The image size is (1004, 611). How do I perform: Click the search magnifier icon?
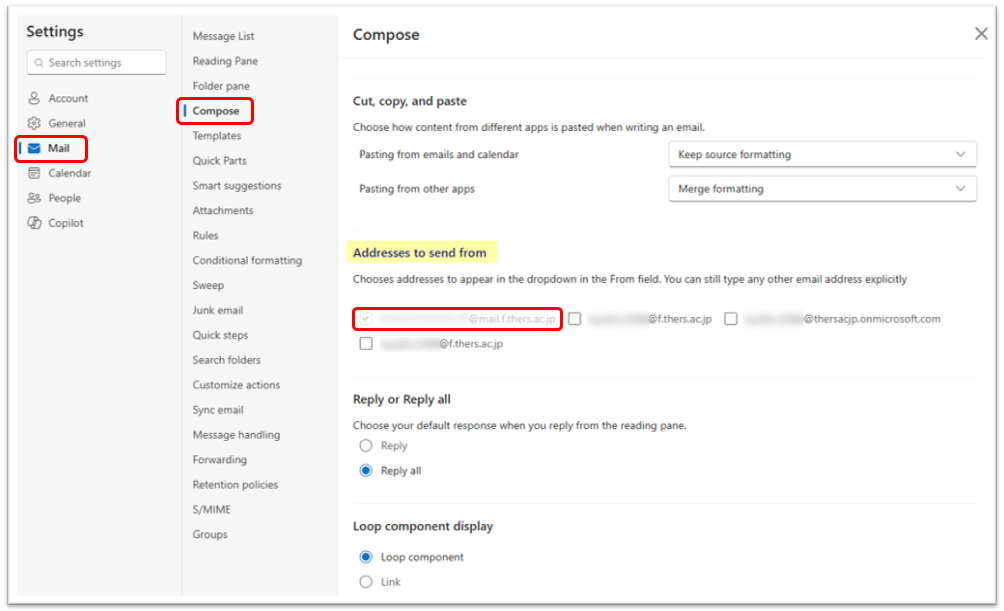[39, 63]
